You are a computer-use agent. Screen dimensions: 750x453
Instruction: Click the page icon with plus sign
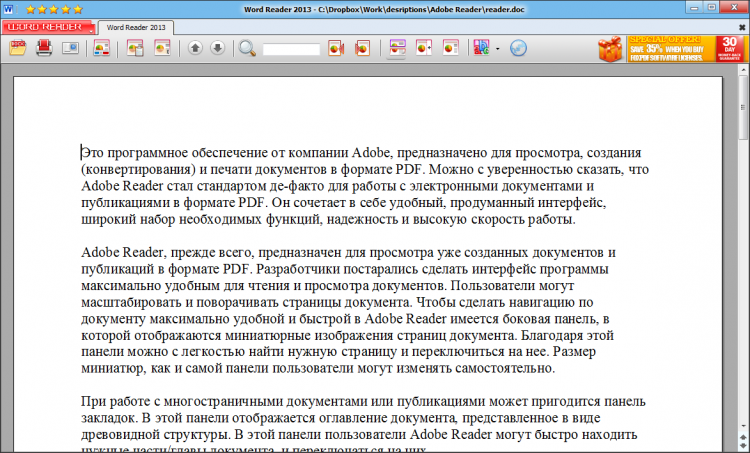click(x=424, y=48)
